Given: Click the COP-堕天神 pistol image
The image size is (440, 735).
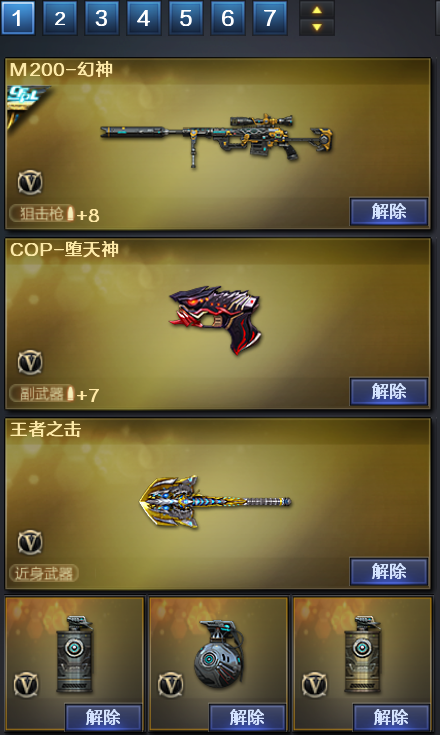Looking at the screenshot, I should pyautogui.click(x=215, y=320).
